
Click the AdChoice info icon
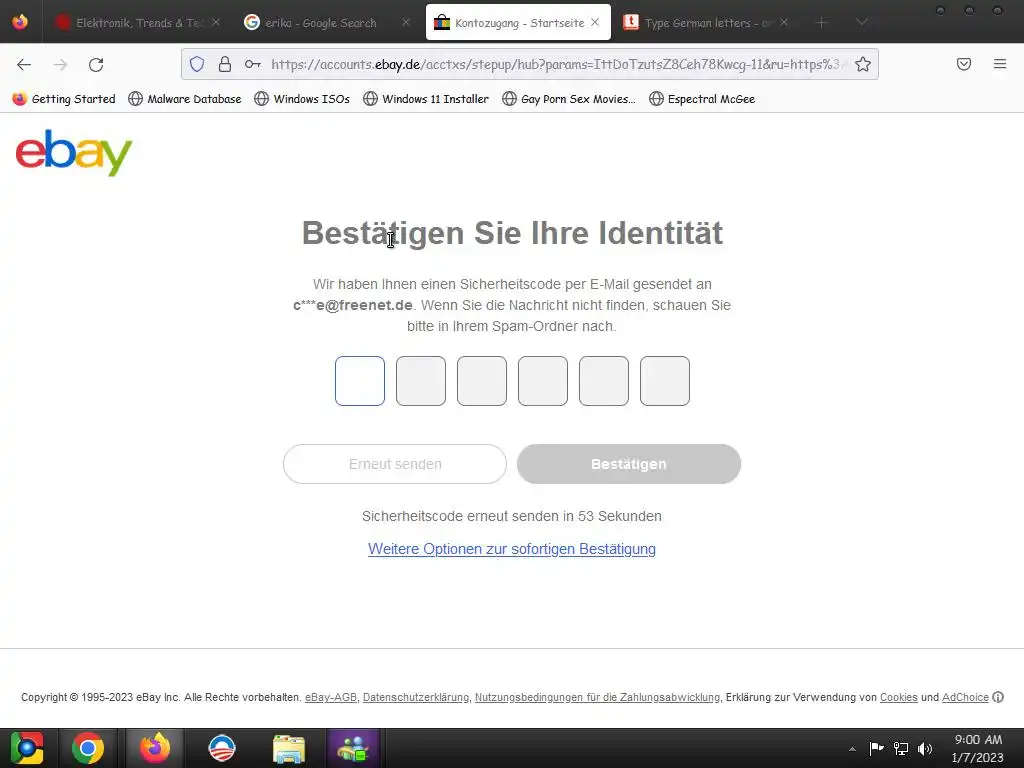998,697
